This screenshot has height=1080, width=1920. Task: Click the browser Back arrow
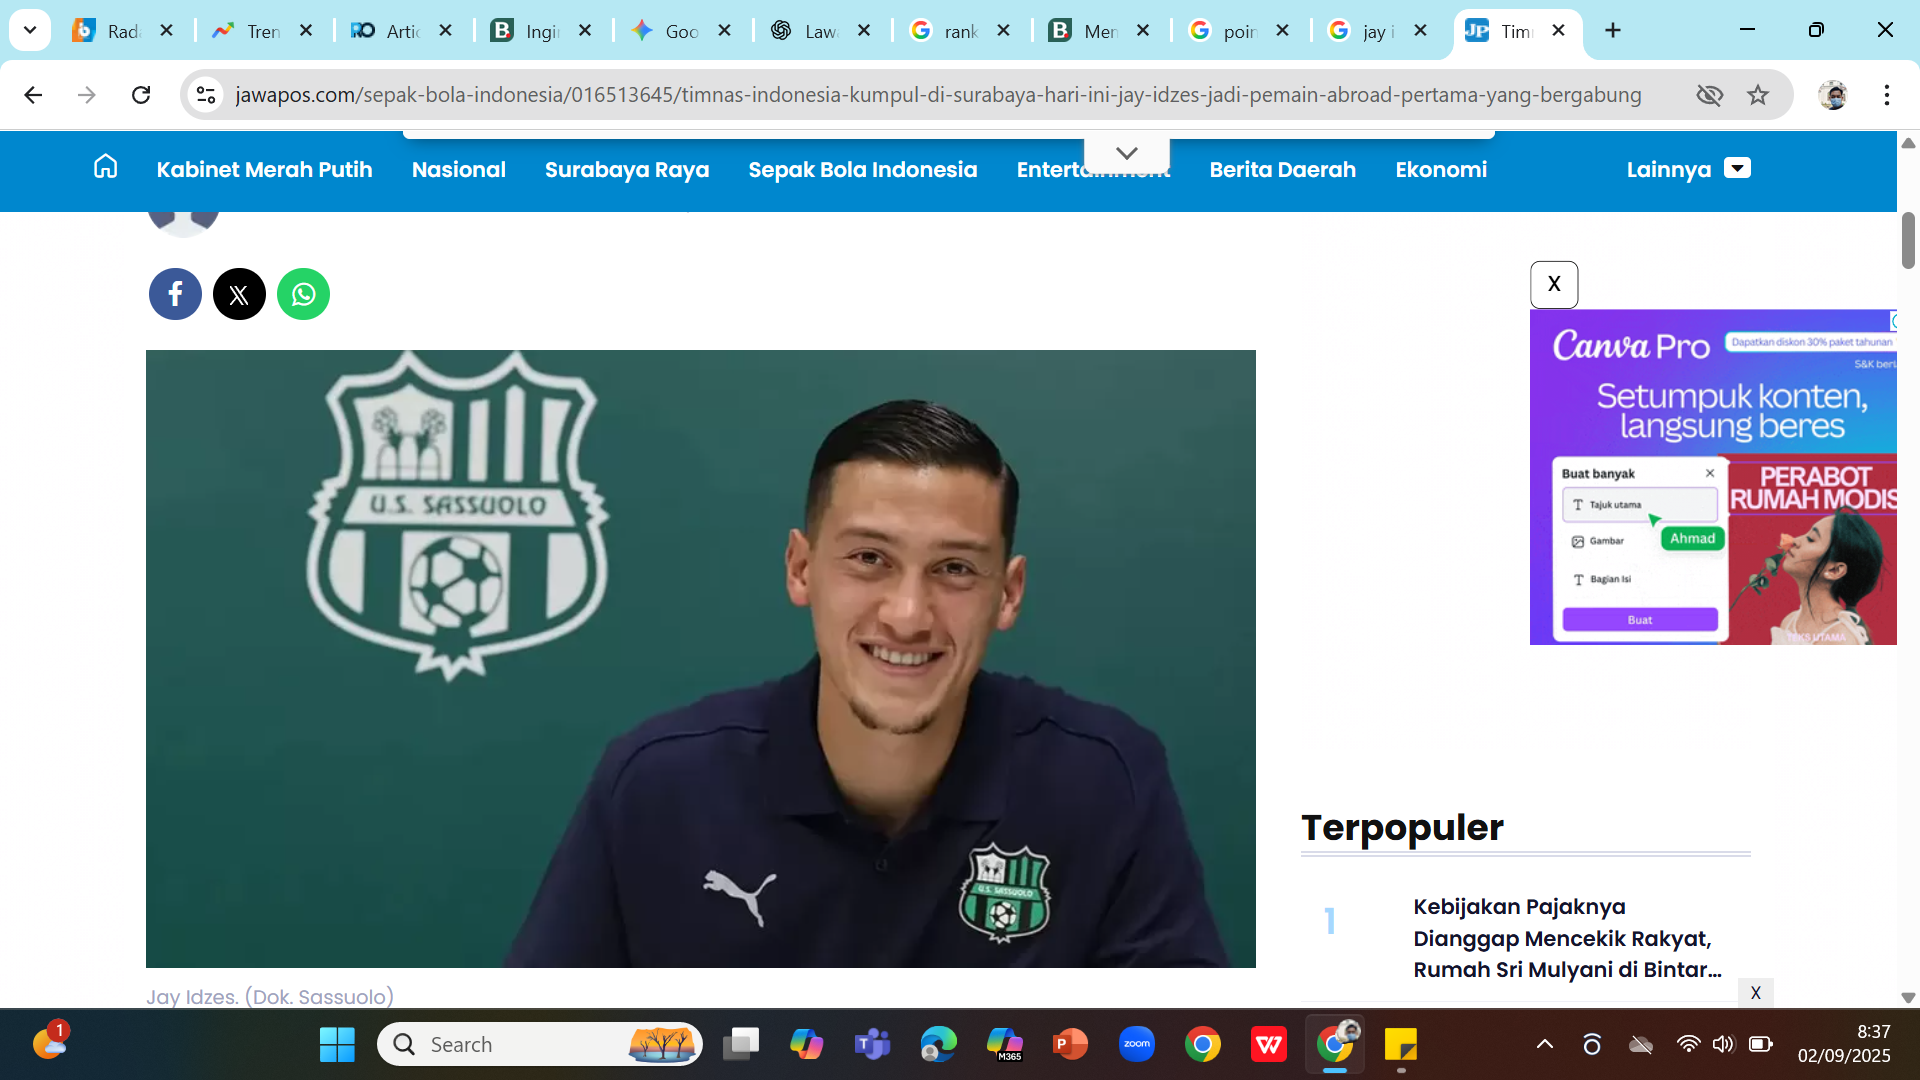[x=33, y=95]
